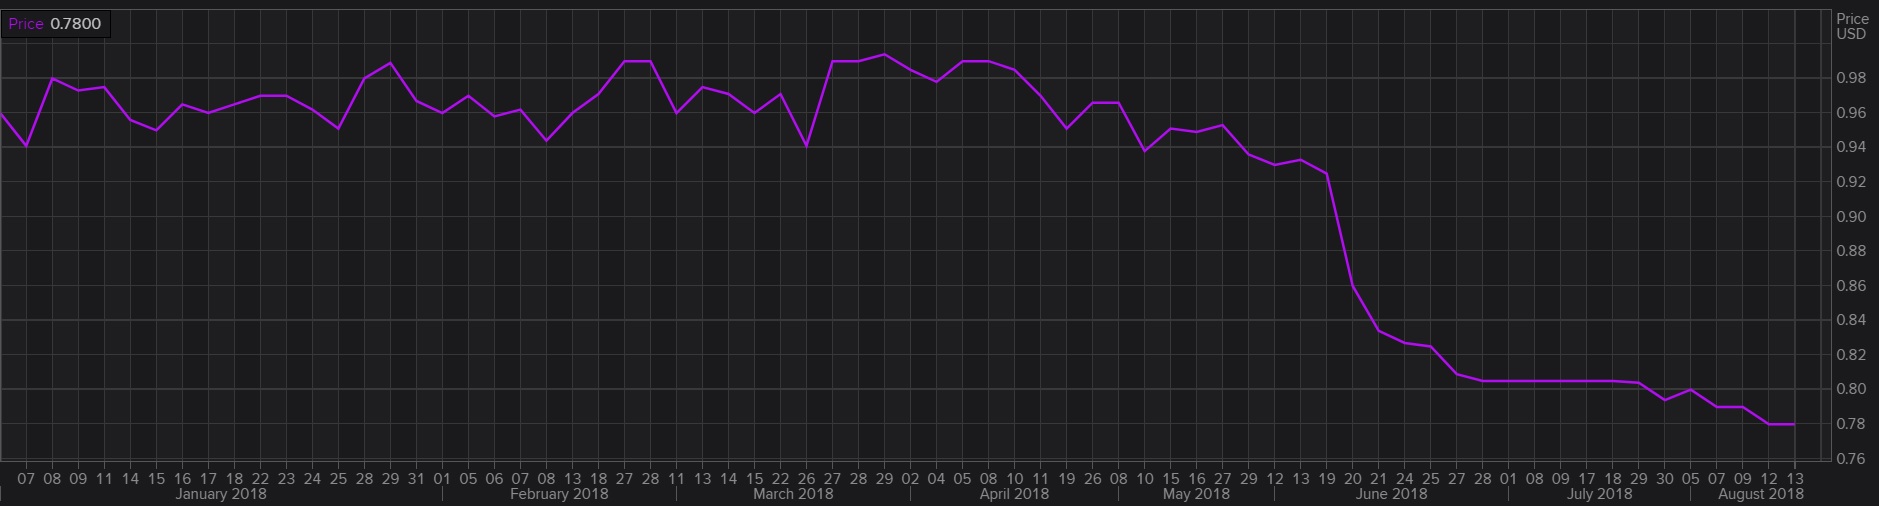Click the 0.86 price axis label
The width and height of the screenshot is (1879, 506).
point(1852,286)
